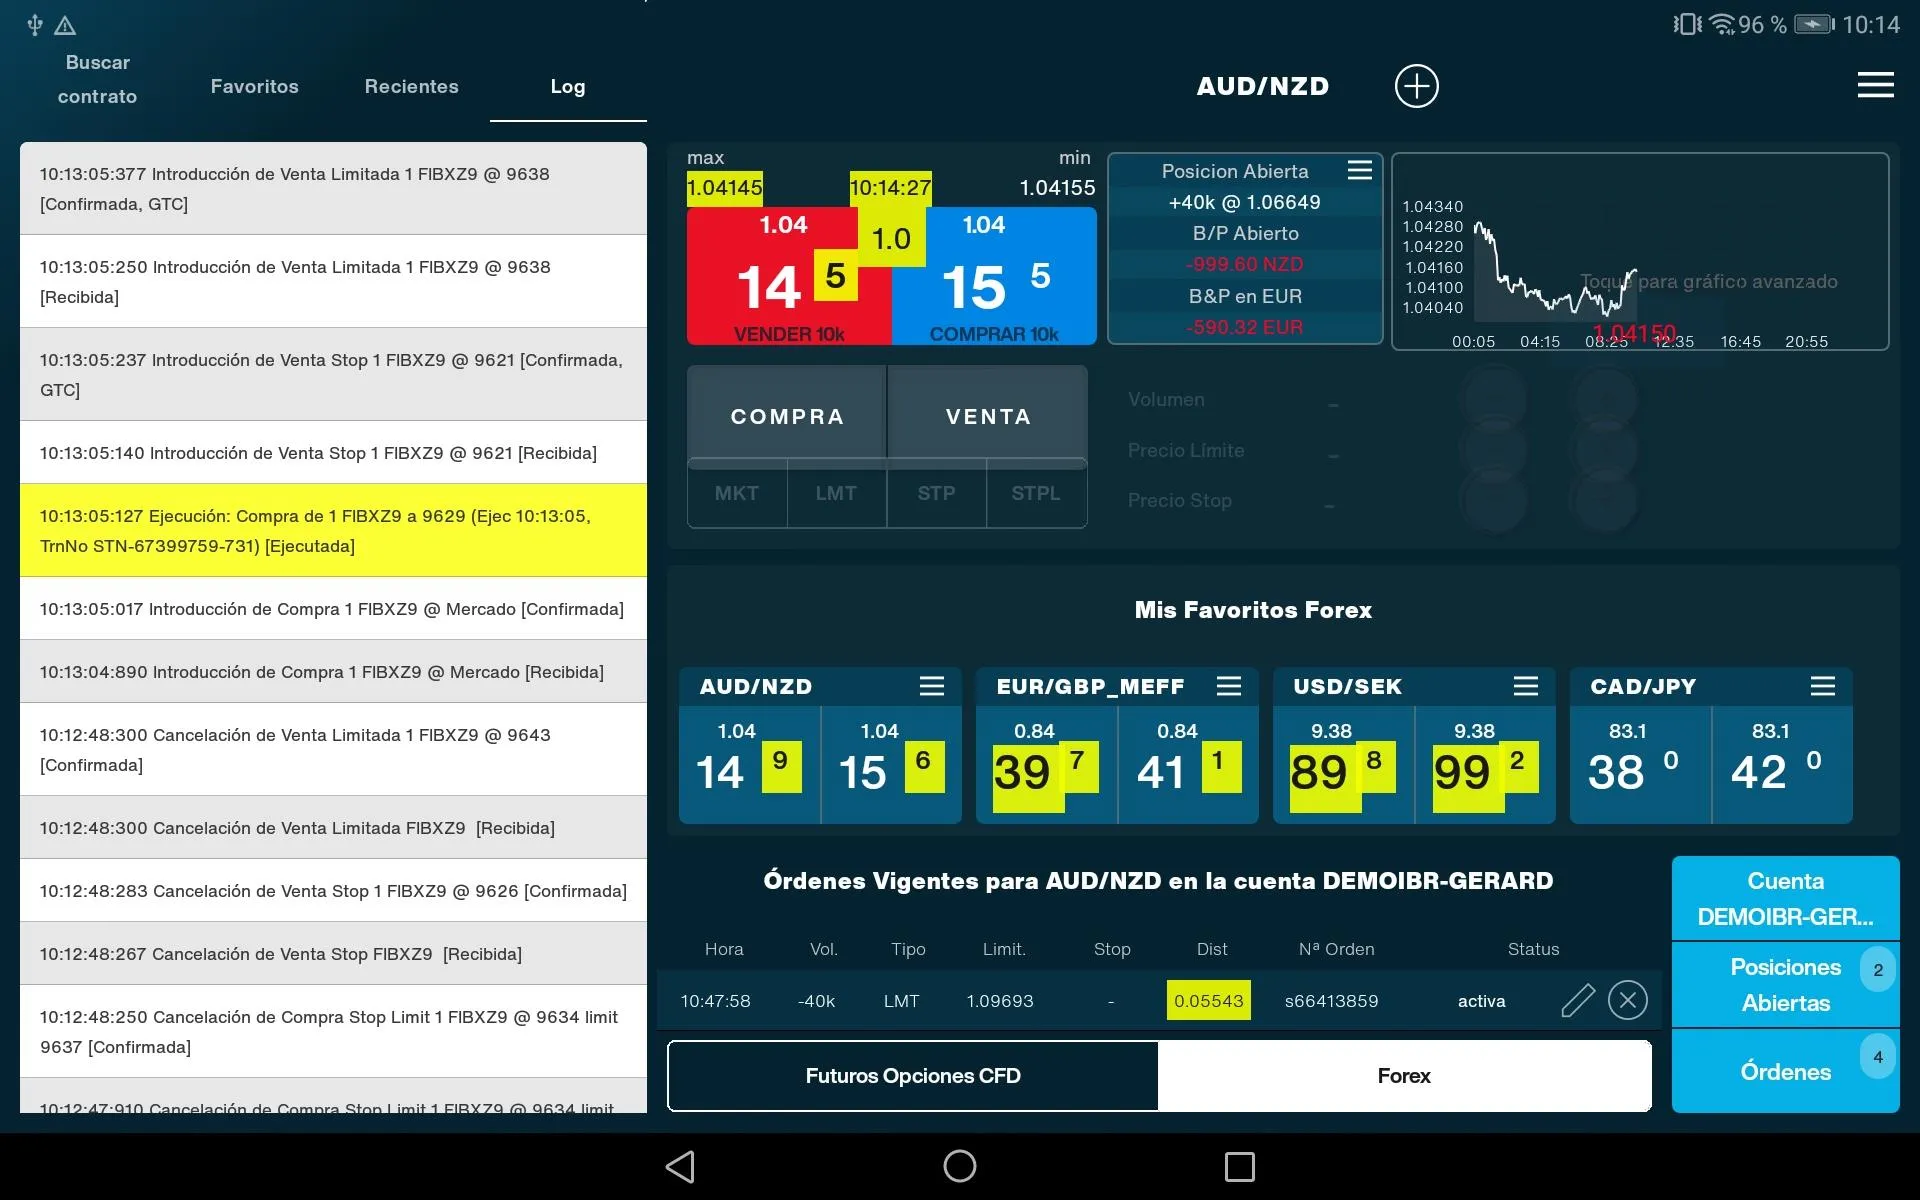
Task: Click the cancel order X button
Action: tap(1628, 998)
